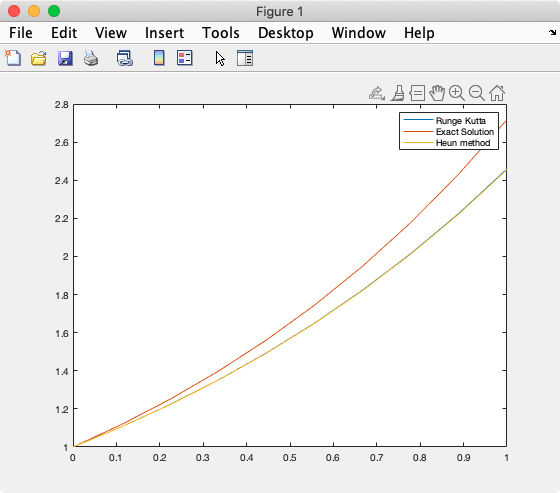Click the Link Plot icon
Screen dimensions: 560x493
[125, 58]
